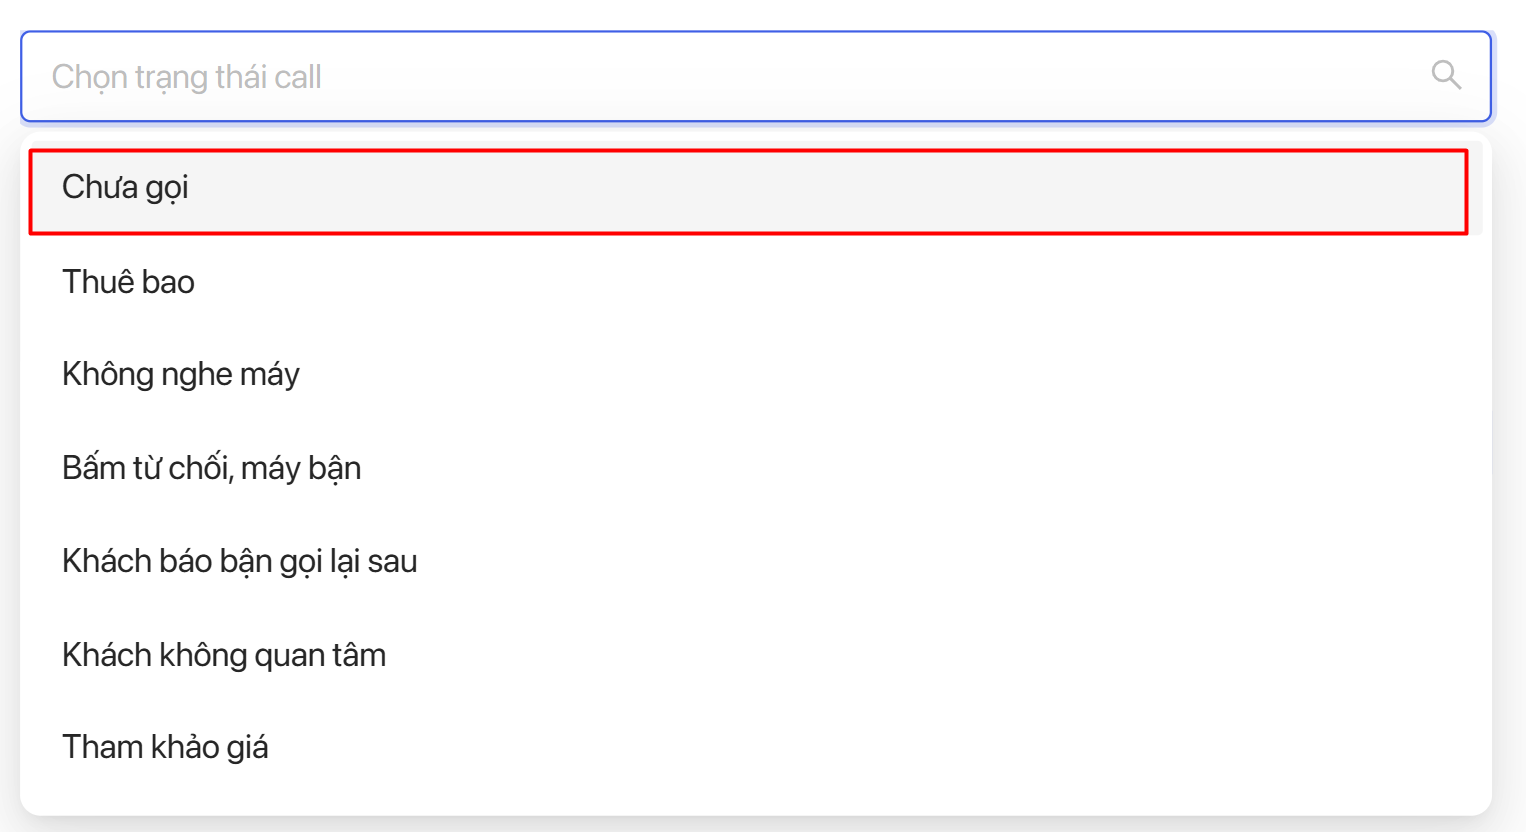Click the search icon in status field
The image size is (1526, 832).
point(1446,75)
